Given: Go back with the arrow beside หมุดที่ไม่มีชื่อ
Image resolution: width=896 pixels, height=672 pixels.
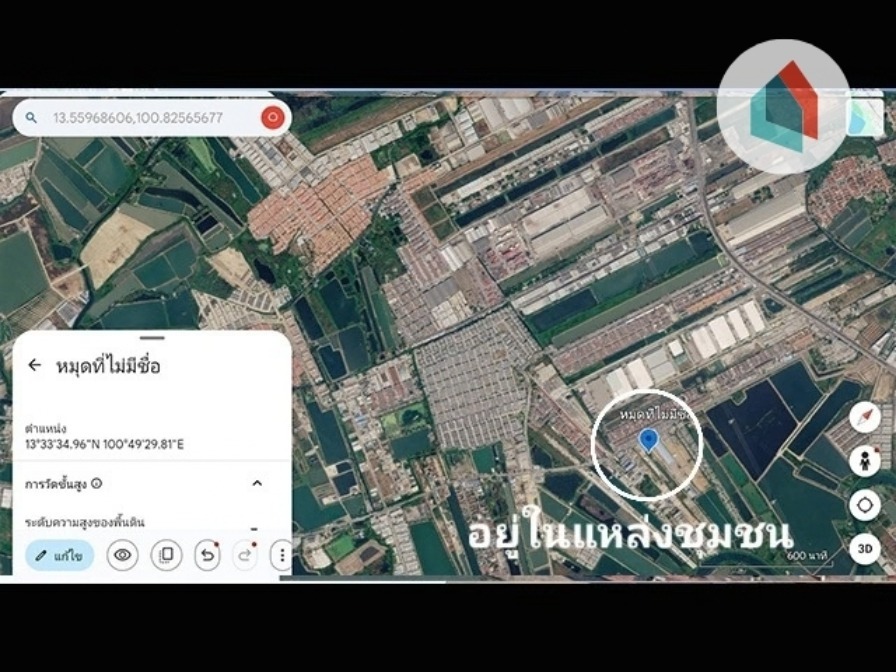Looking at the screenshot, I should click(x=35, y=365).
